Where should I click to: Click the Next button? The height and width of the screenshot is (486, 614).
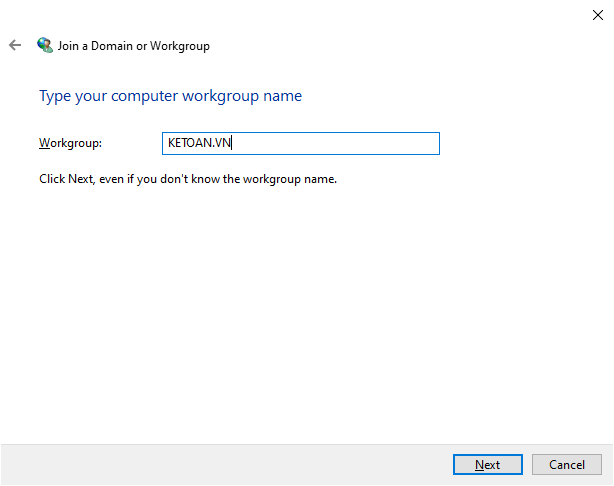tap(488, 464)
